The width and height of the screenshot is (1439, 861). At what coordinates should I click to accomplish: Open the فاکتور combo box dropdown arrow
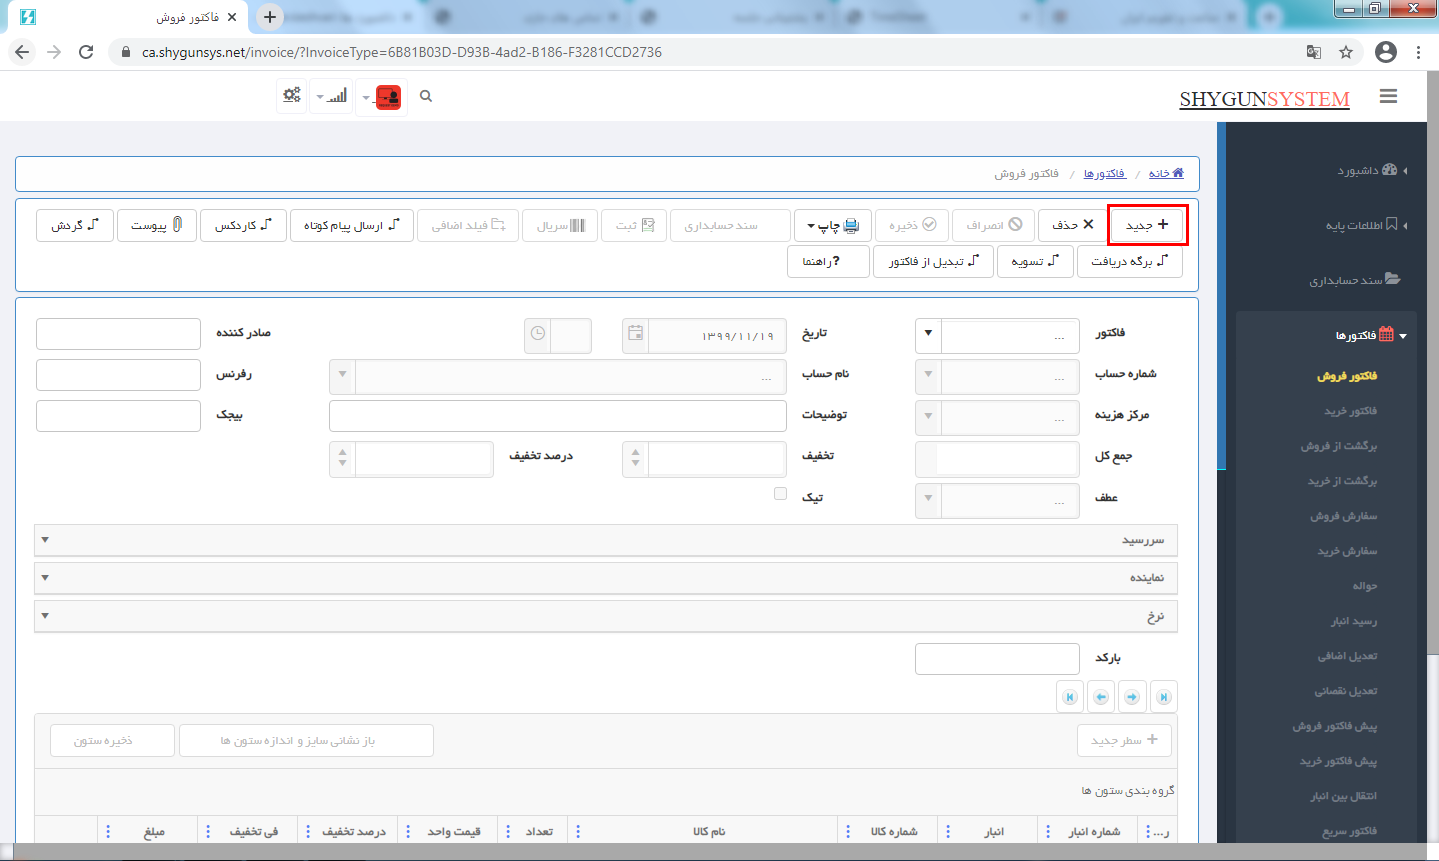[926, 335]
